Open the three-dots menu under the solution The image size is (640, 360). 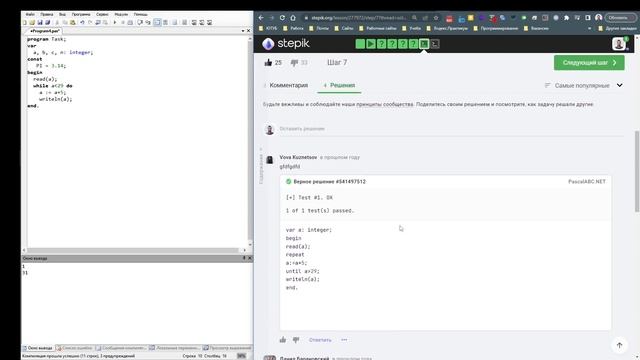pyautogui.click(x=344, y=340)
